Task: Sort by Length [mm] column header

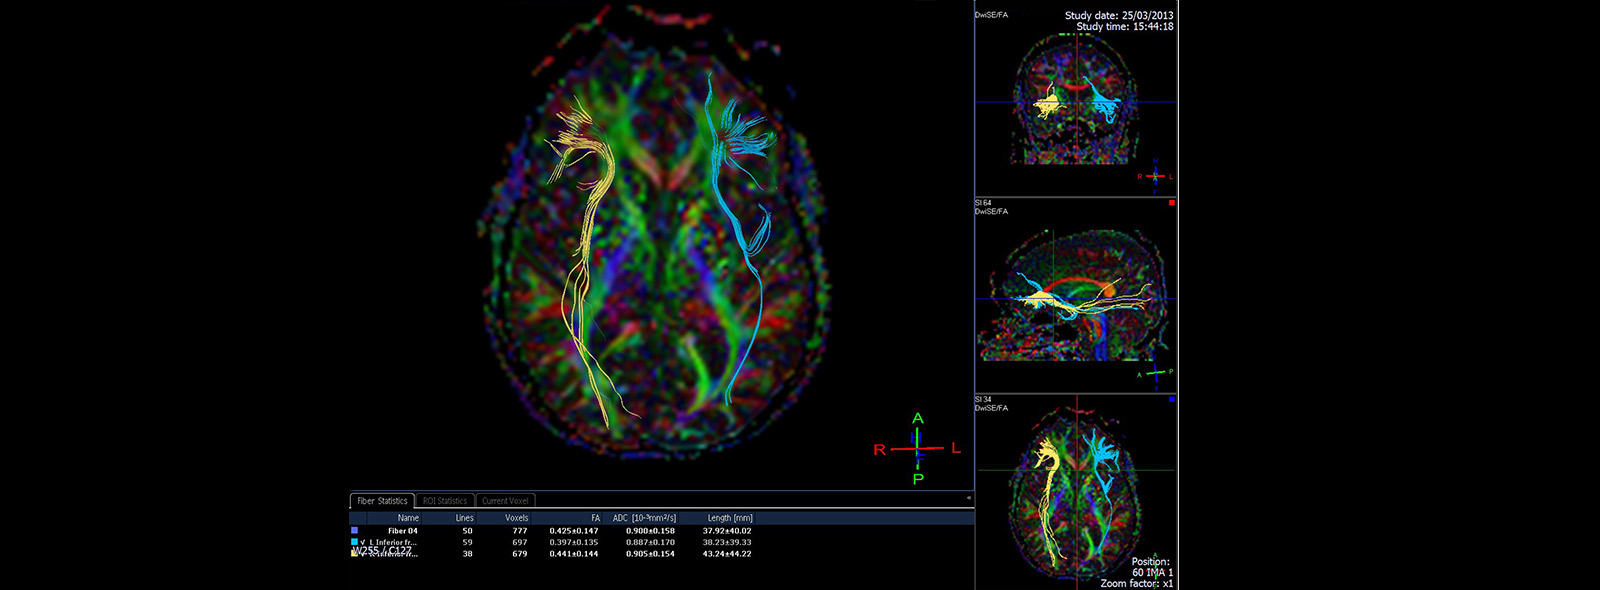Action: (x=729, y=518)
